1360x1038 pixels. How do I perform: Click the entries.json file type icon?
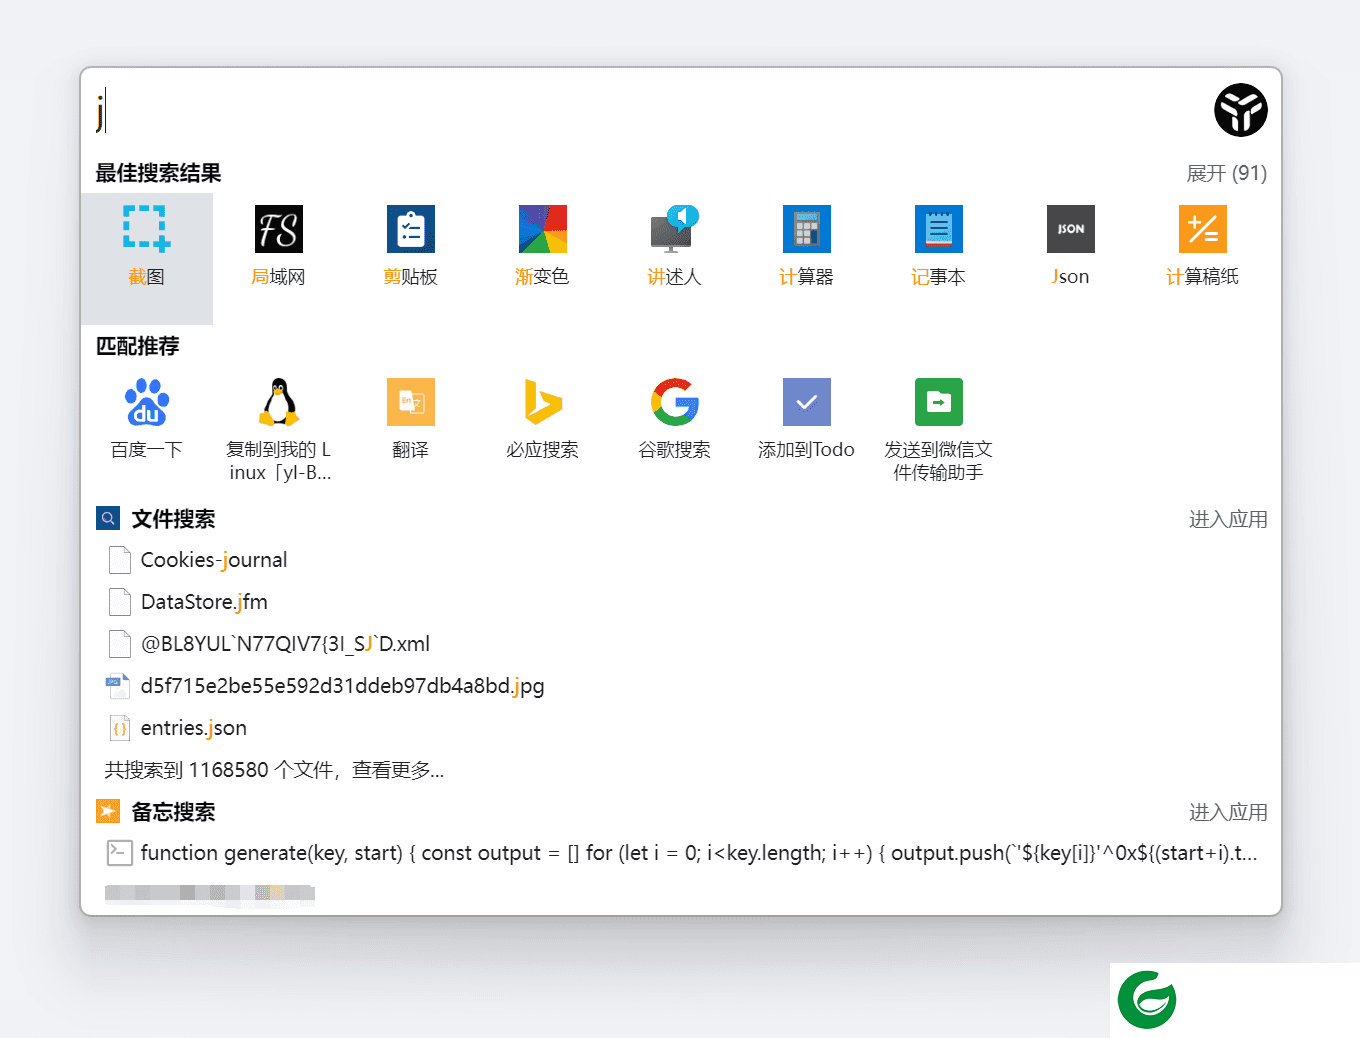119,728
